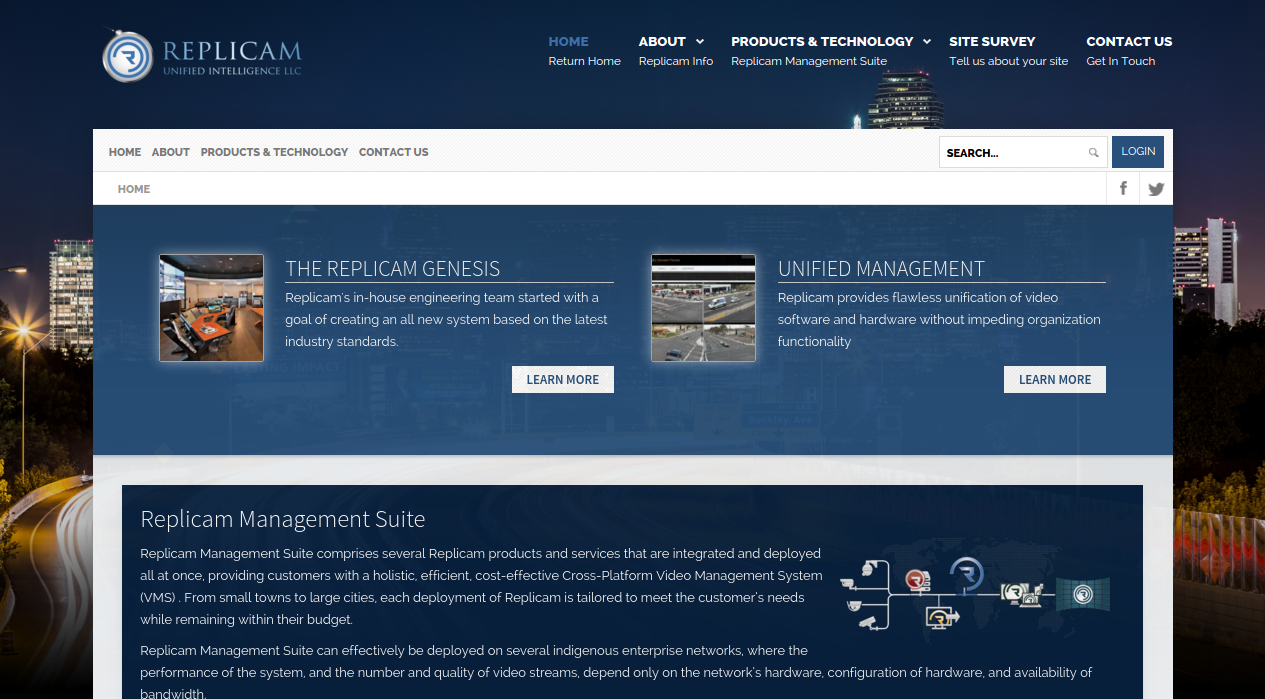Screen dimensions: 1265x699
Task: Select HOME in secondary white menu bar
Action: 125,152
